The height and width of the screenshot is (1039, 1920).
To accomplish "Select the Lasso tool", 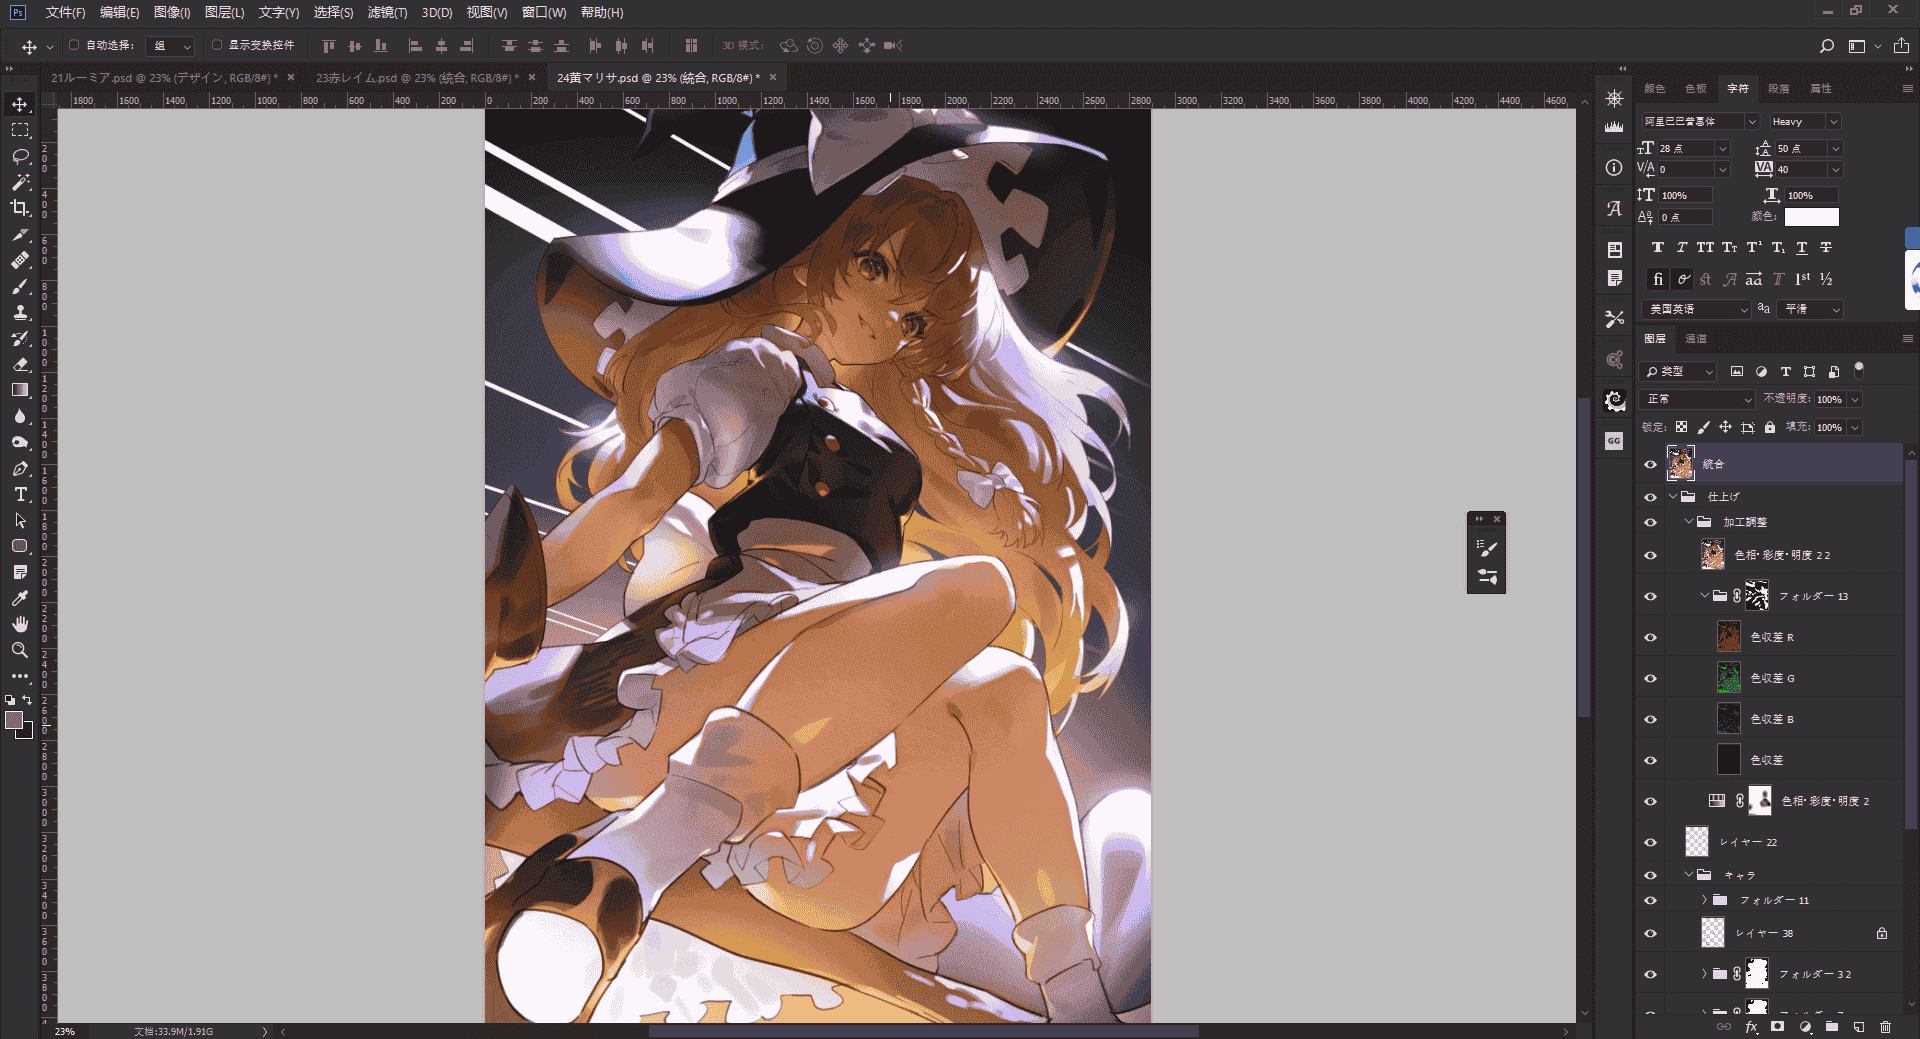I will (20, 156).
